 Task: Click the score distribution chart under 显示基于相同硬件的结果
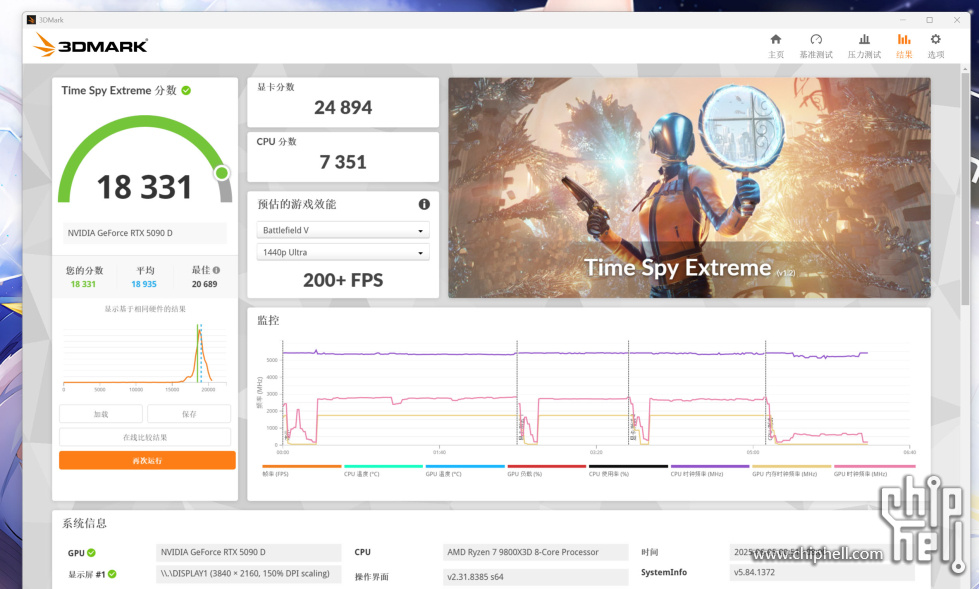click(x=145, y=356)
